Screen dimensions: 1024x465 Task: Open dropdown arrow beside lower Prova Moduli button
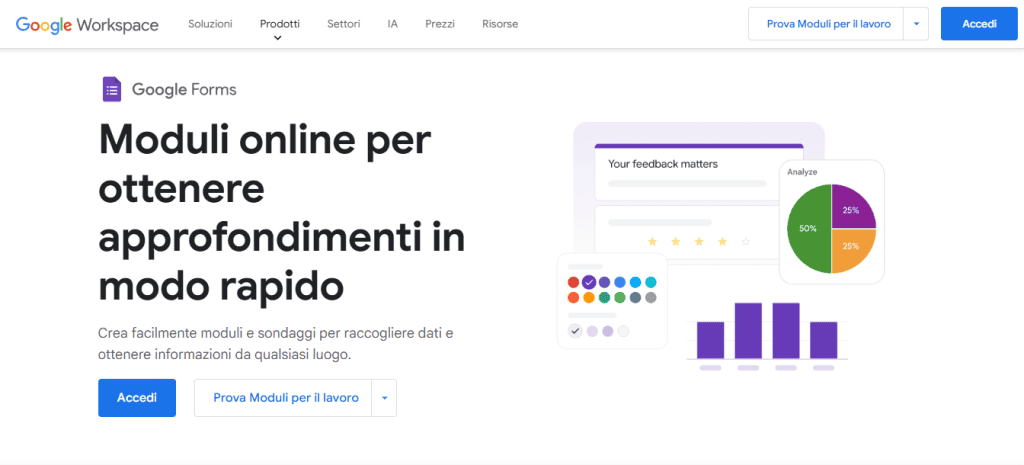click(384, 398)
